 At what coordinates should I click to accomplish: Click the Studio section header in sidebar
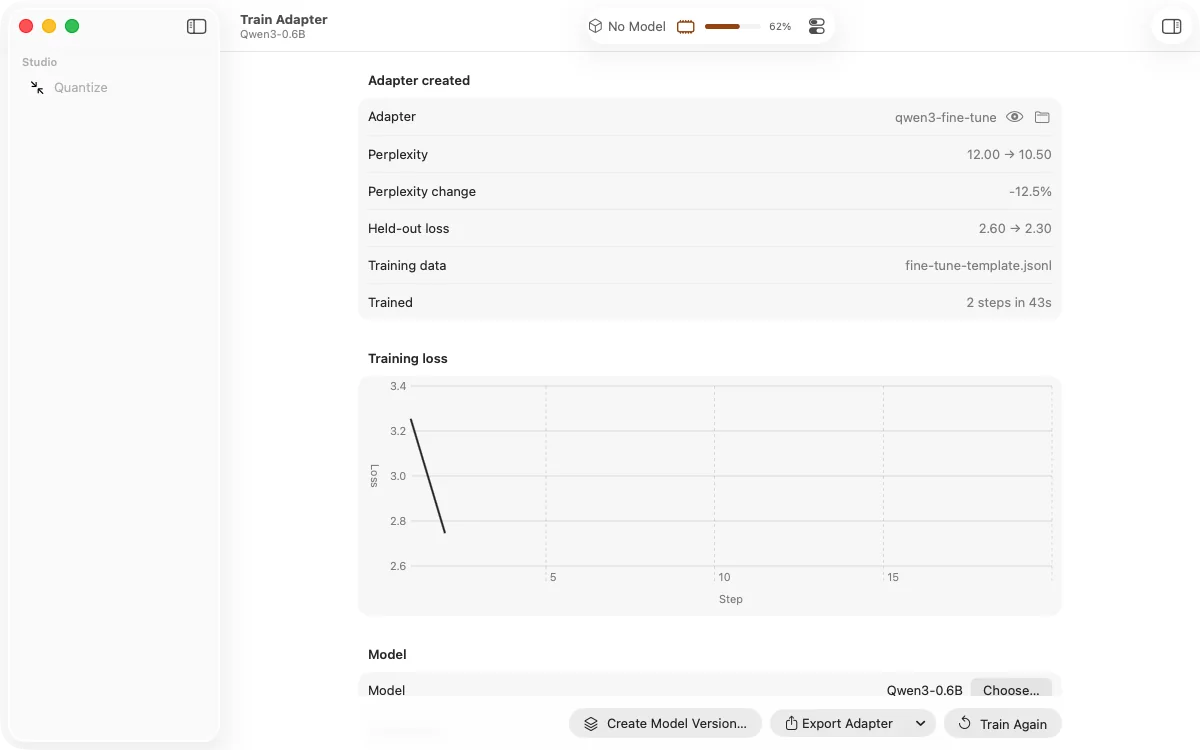pyautogui.click(x=40, y=62)
